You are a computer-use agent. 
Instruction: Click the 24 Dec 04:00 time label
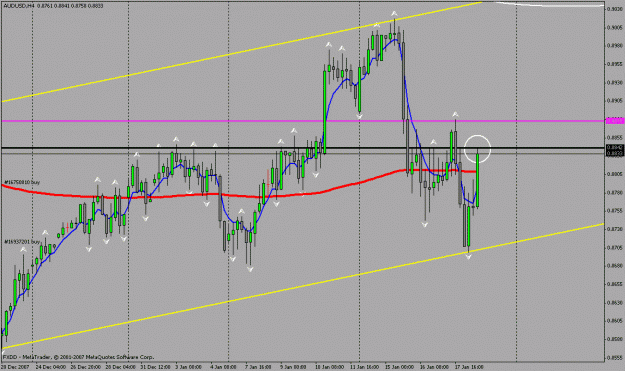(x=51, y=367)
